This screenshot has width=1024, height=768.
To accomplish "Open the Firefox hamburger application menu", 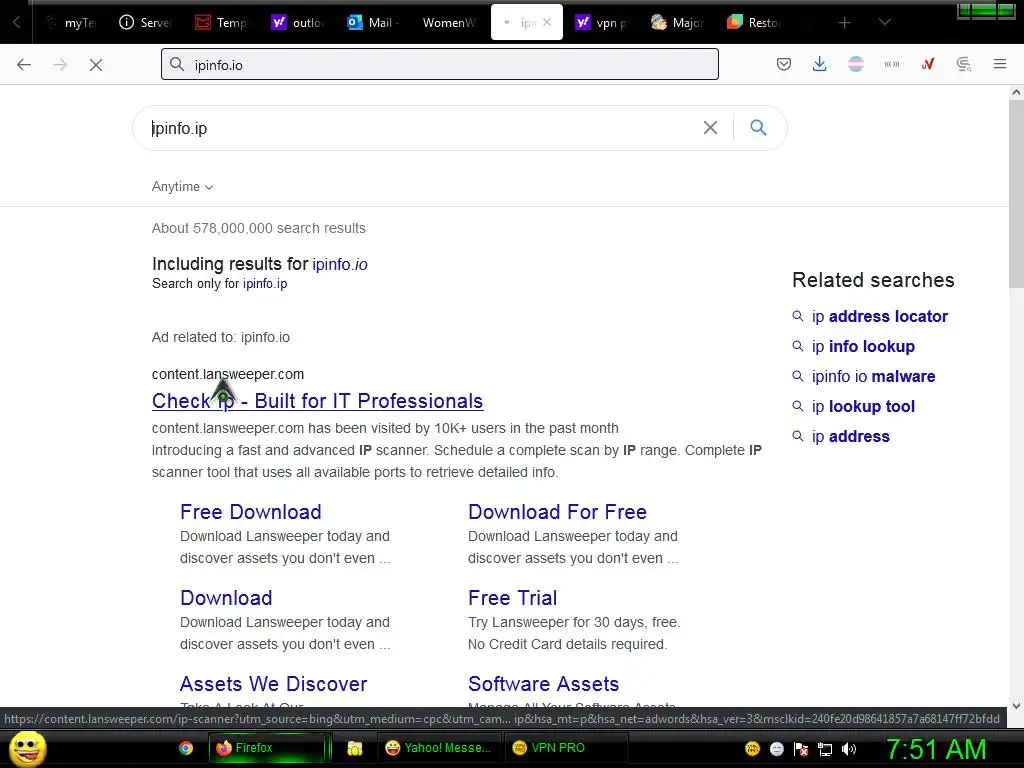I will pos(1000,64).
